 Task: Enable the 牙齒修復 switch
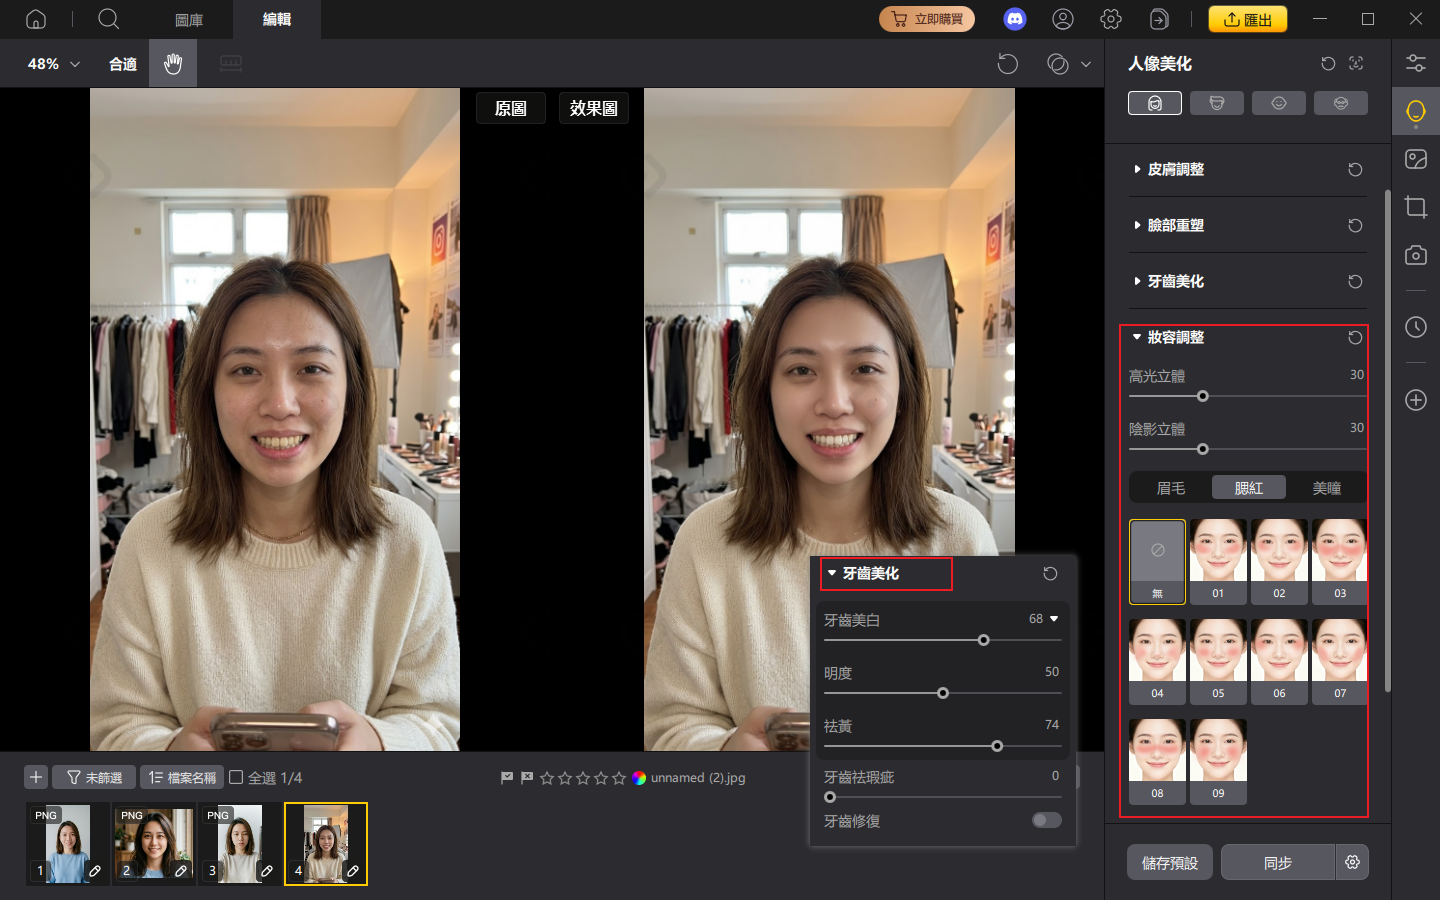(1046, 820)
